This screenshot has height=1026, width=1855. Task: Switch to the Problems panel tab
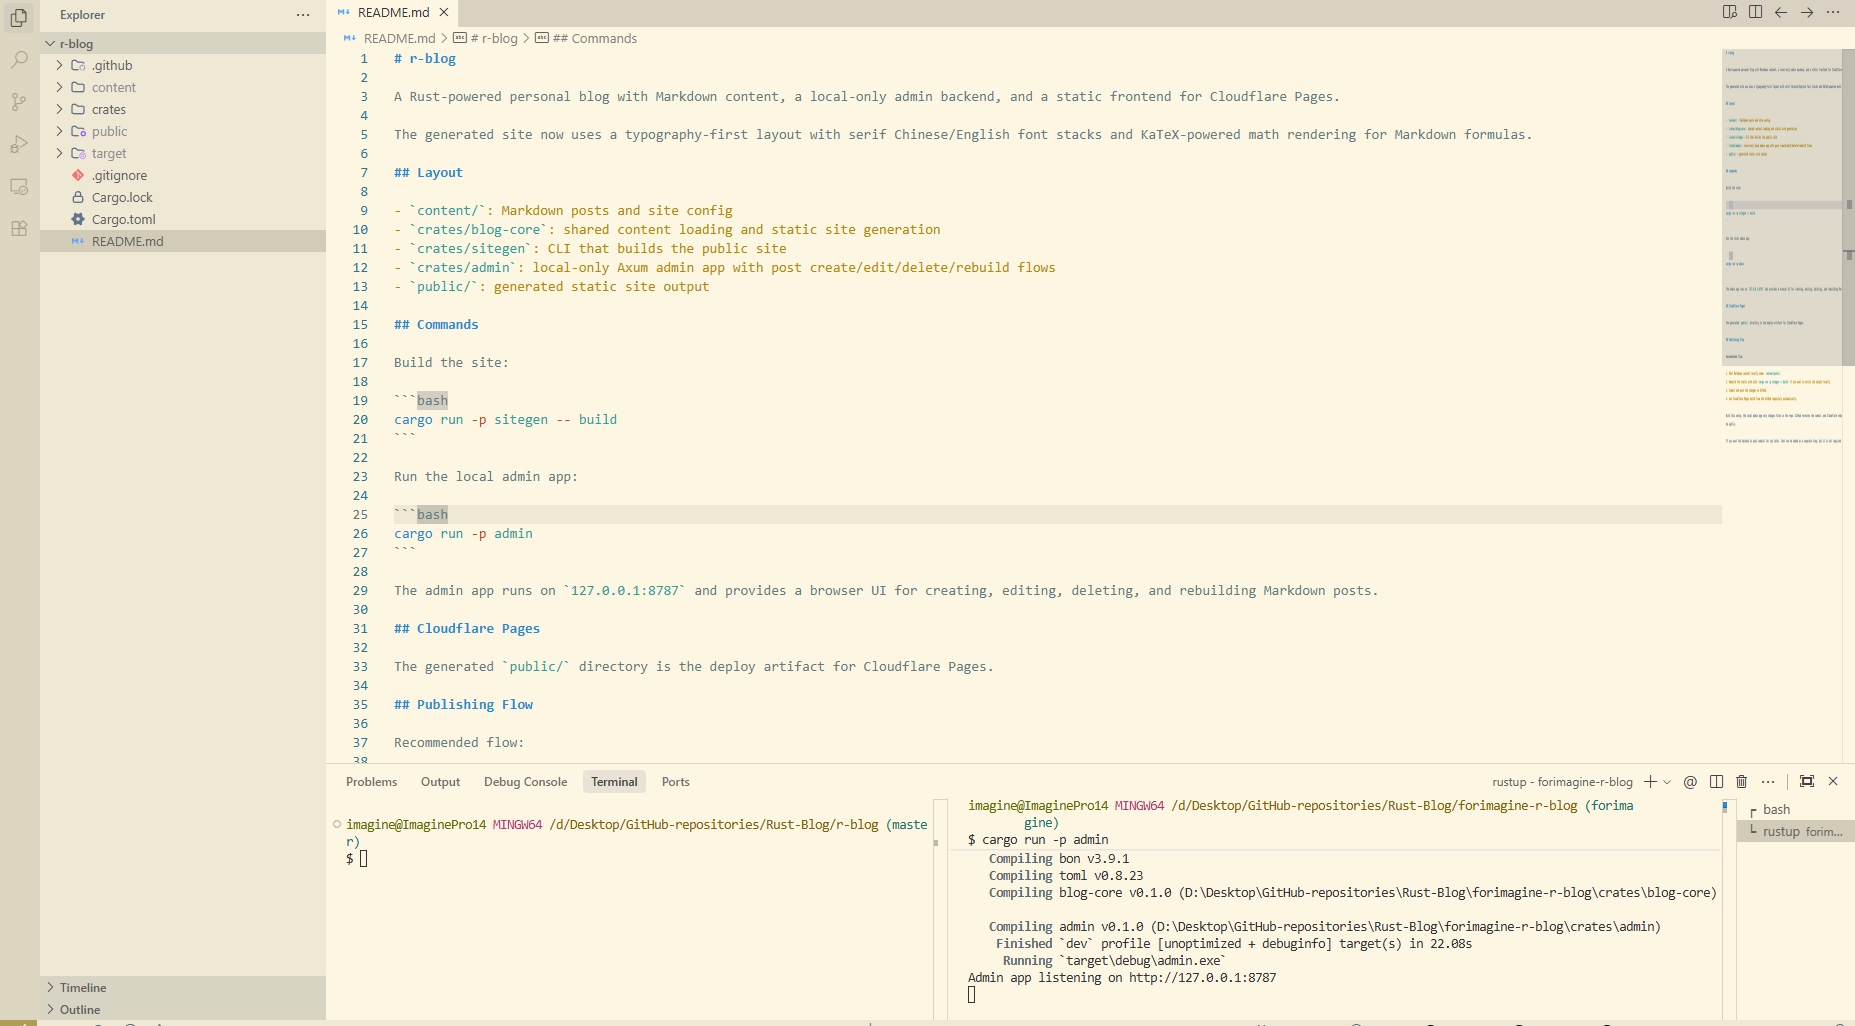click(x=371, y=782)
